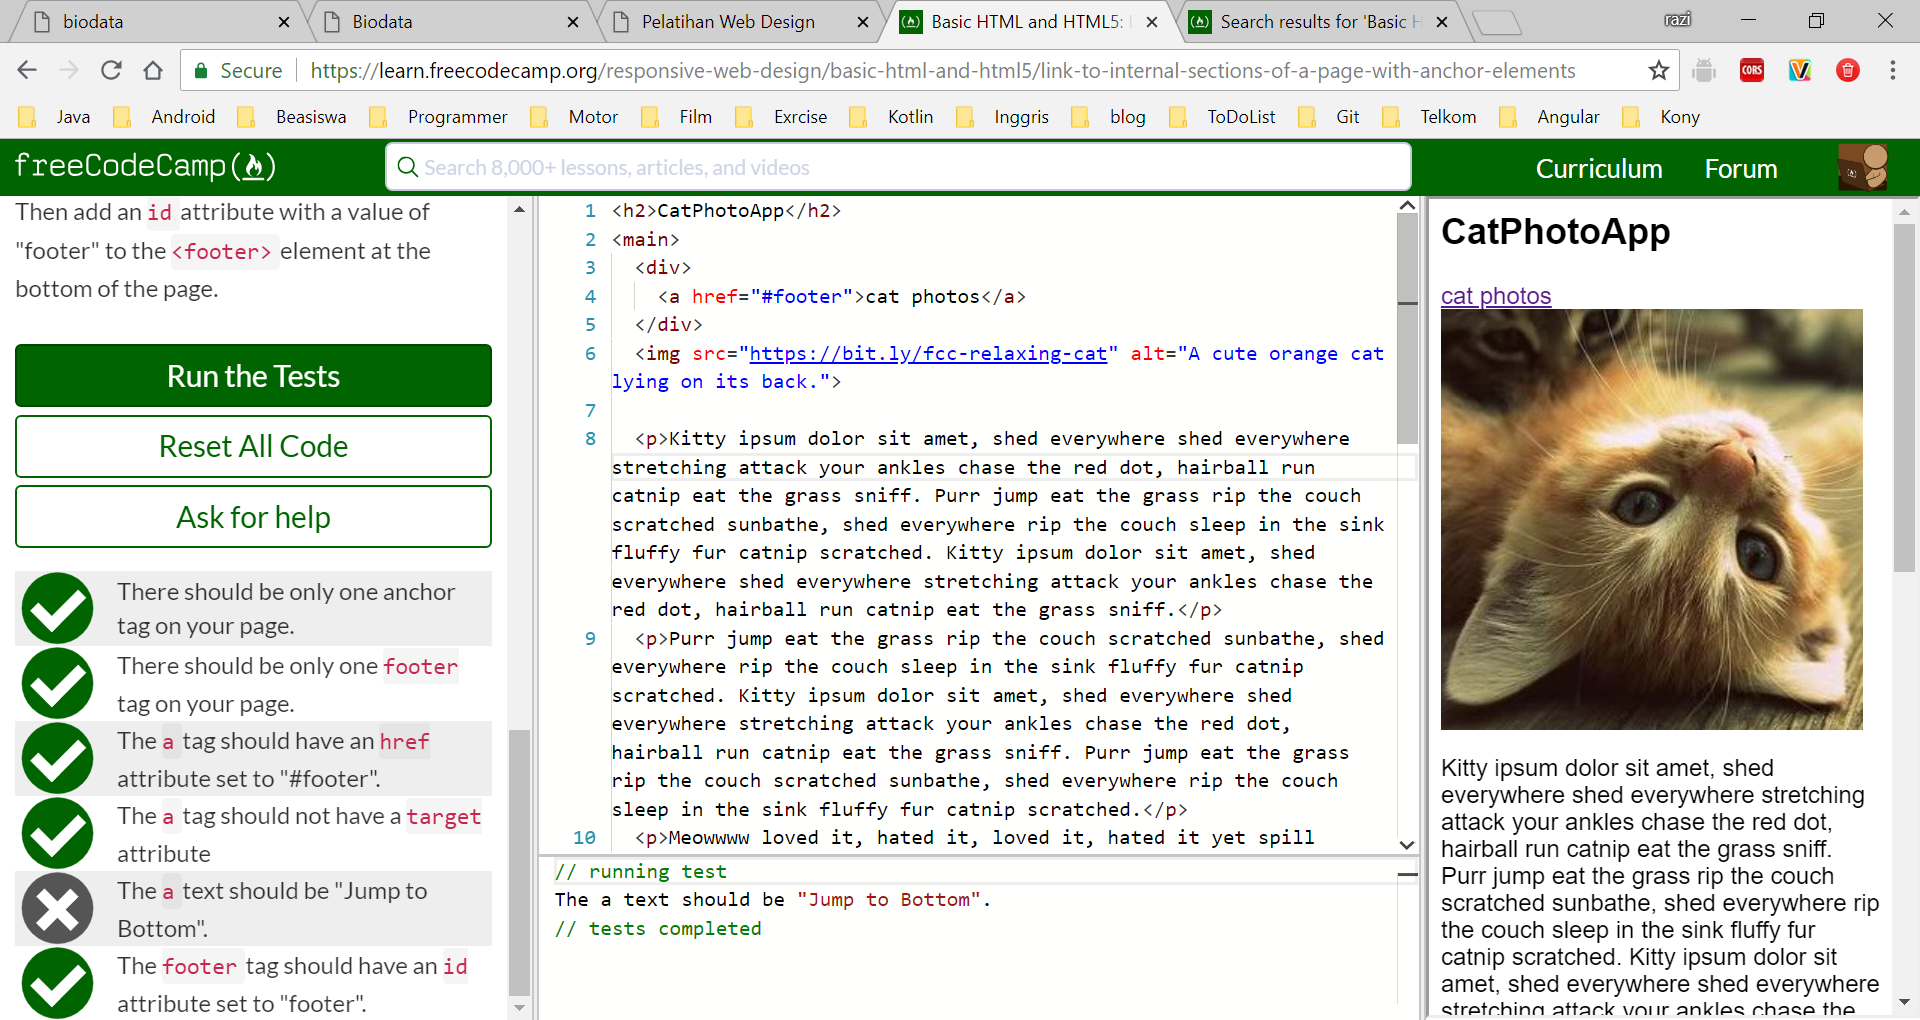Open the CORS extension icon
The height and width of the screenshot is (1020, 1920).
pos(1752,70)
